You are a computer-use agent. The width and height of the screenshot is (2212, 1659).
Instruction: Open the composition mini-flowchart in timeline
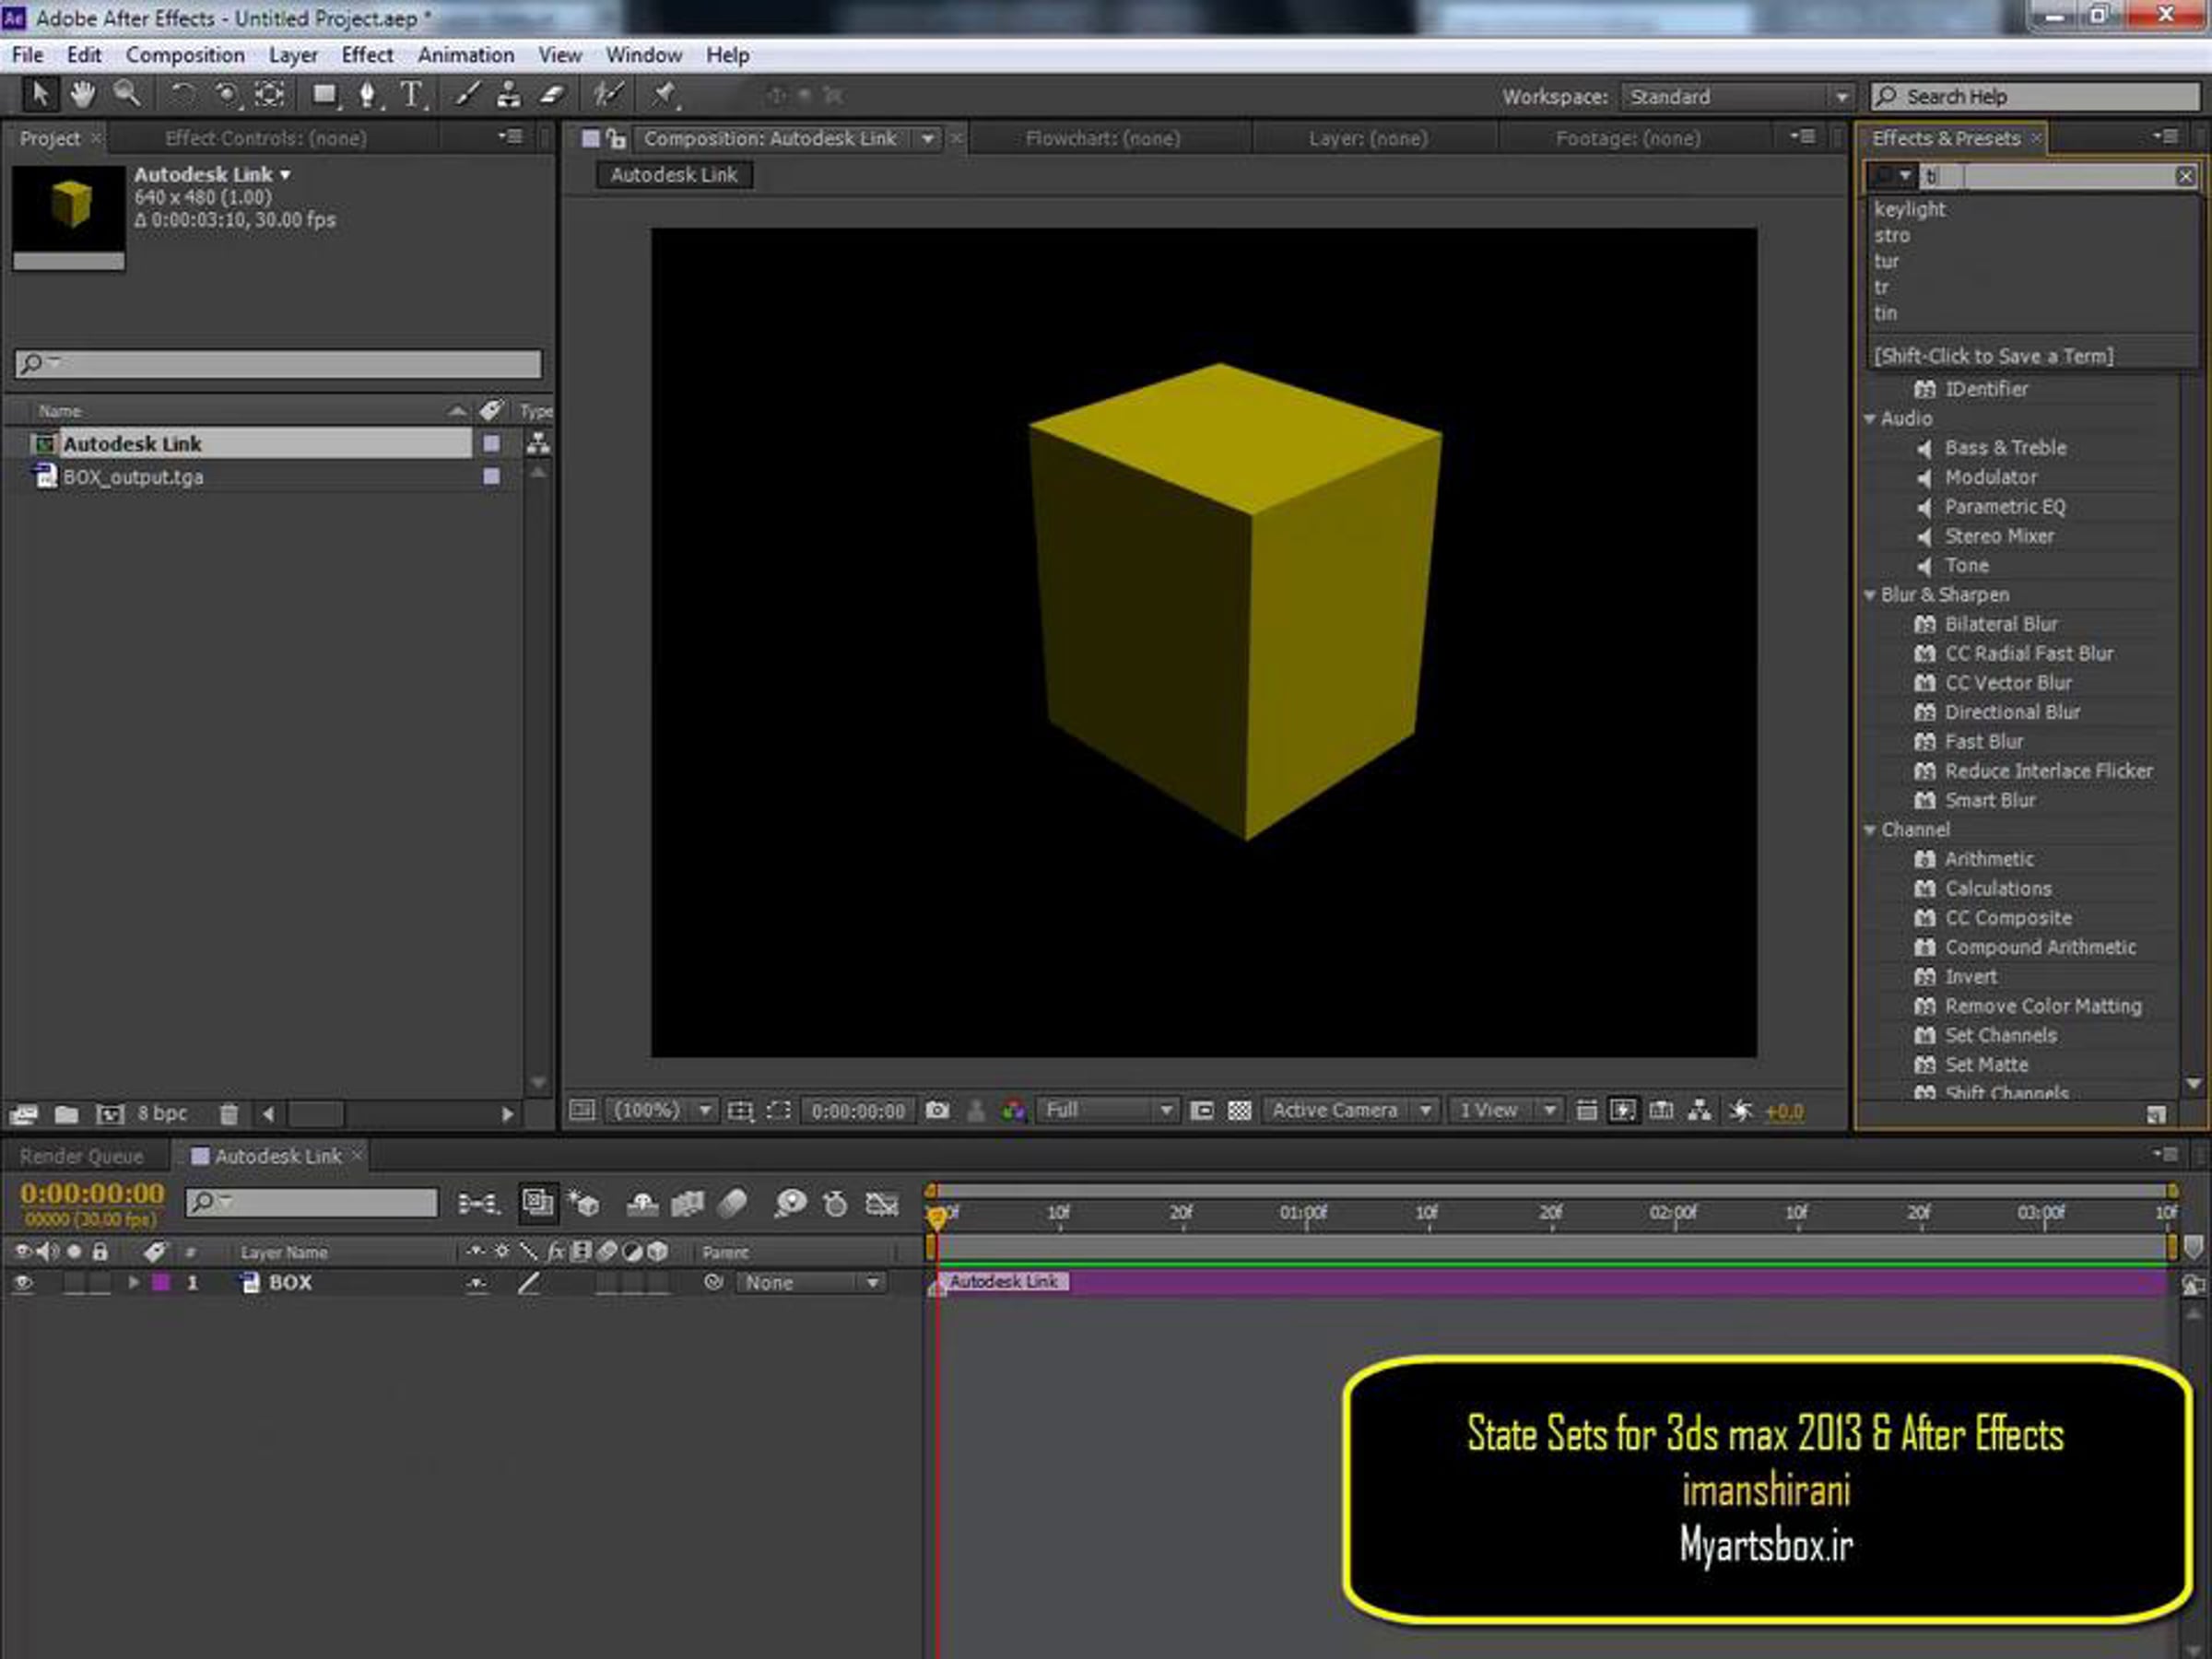coord(478,1204)
